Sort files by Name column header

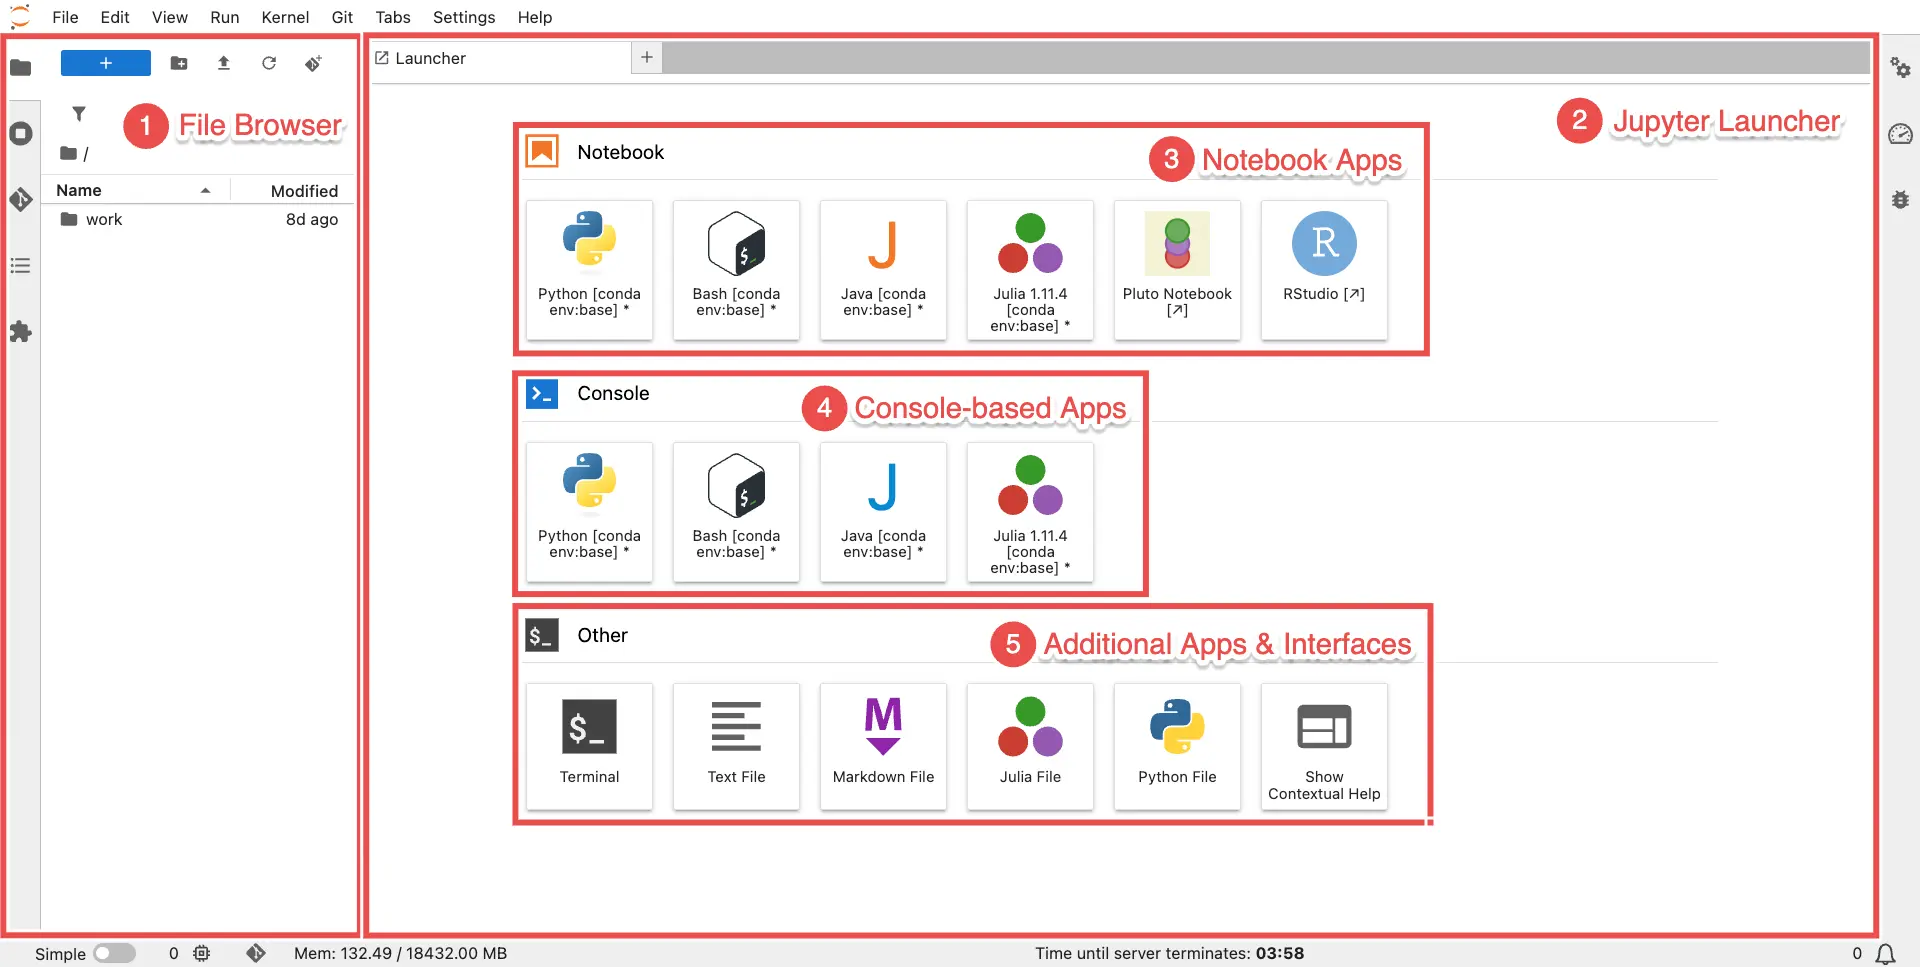click(79, 190)
